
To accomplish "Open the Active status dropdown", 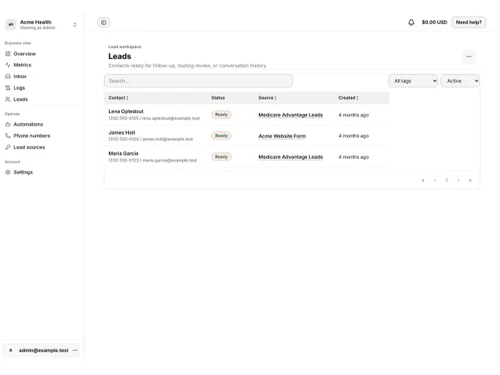I will [x=460, y=81].
